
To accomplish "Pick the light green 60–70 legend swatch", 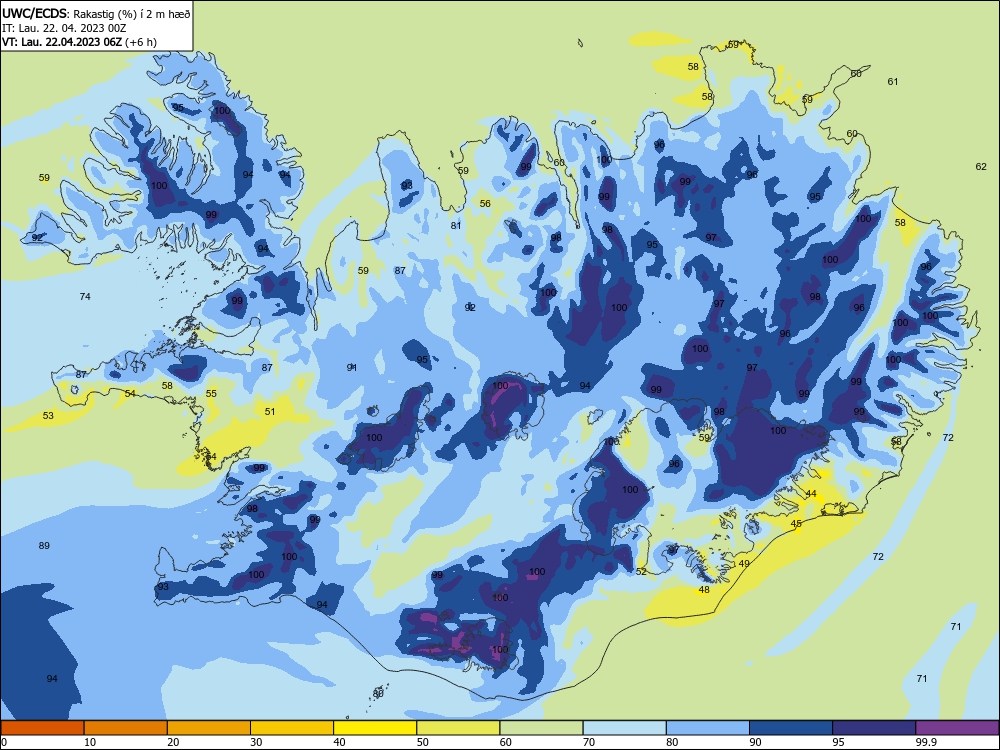I will 541,728.
